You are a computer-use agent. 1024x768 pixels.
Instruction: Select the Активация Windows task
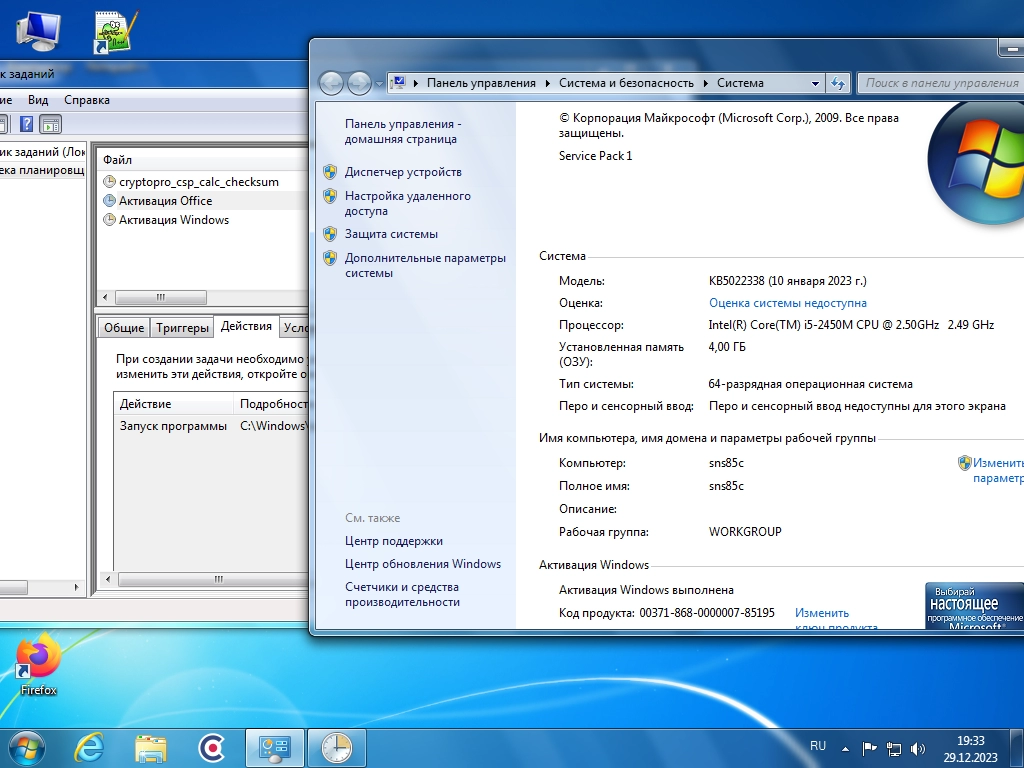click(174, 220)
